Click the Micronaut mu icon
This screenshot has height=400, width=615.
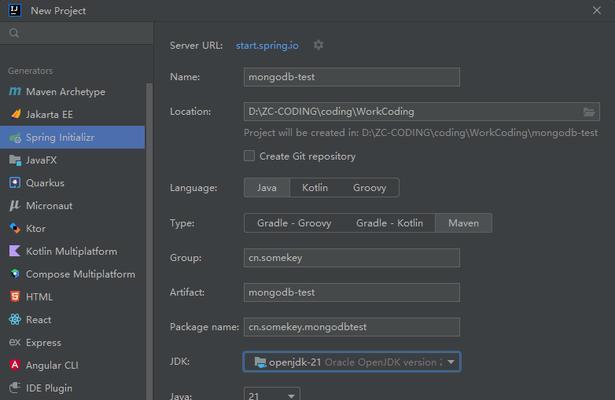click(15, 205)
